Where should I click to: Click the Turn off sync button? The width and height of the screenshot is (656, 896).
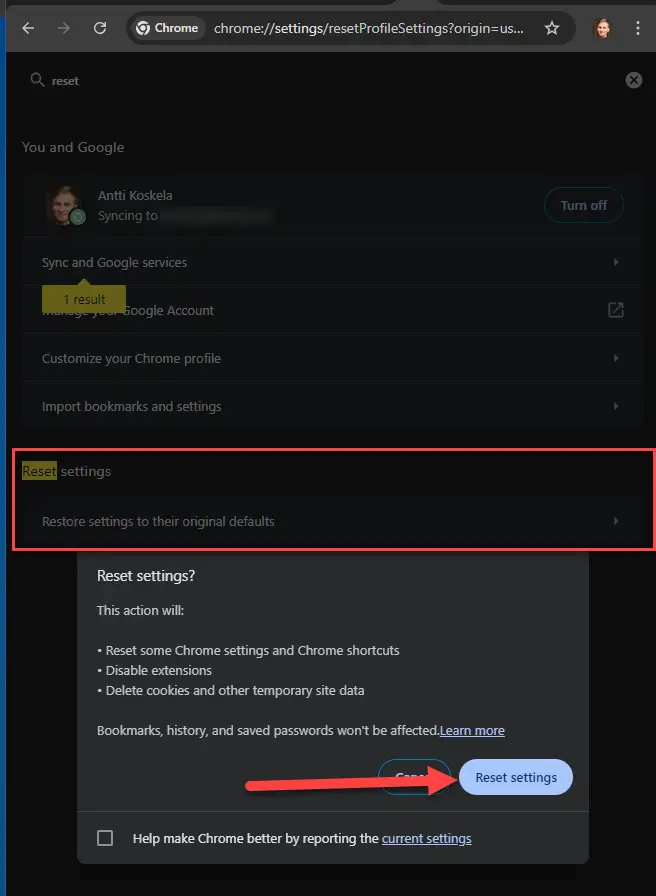(x=583, y=205)
